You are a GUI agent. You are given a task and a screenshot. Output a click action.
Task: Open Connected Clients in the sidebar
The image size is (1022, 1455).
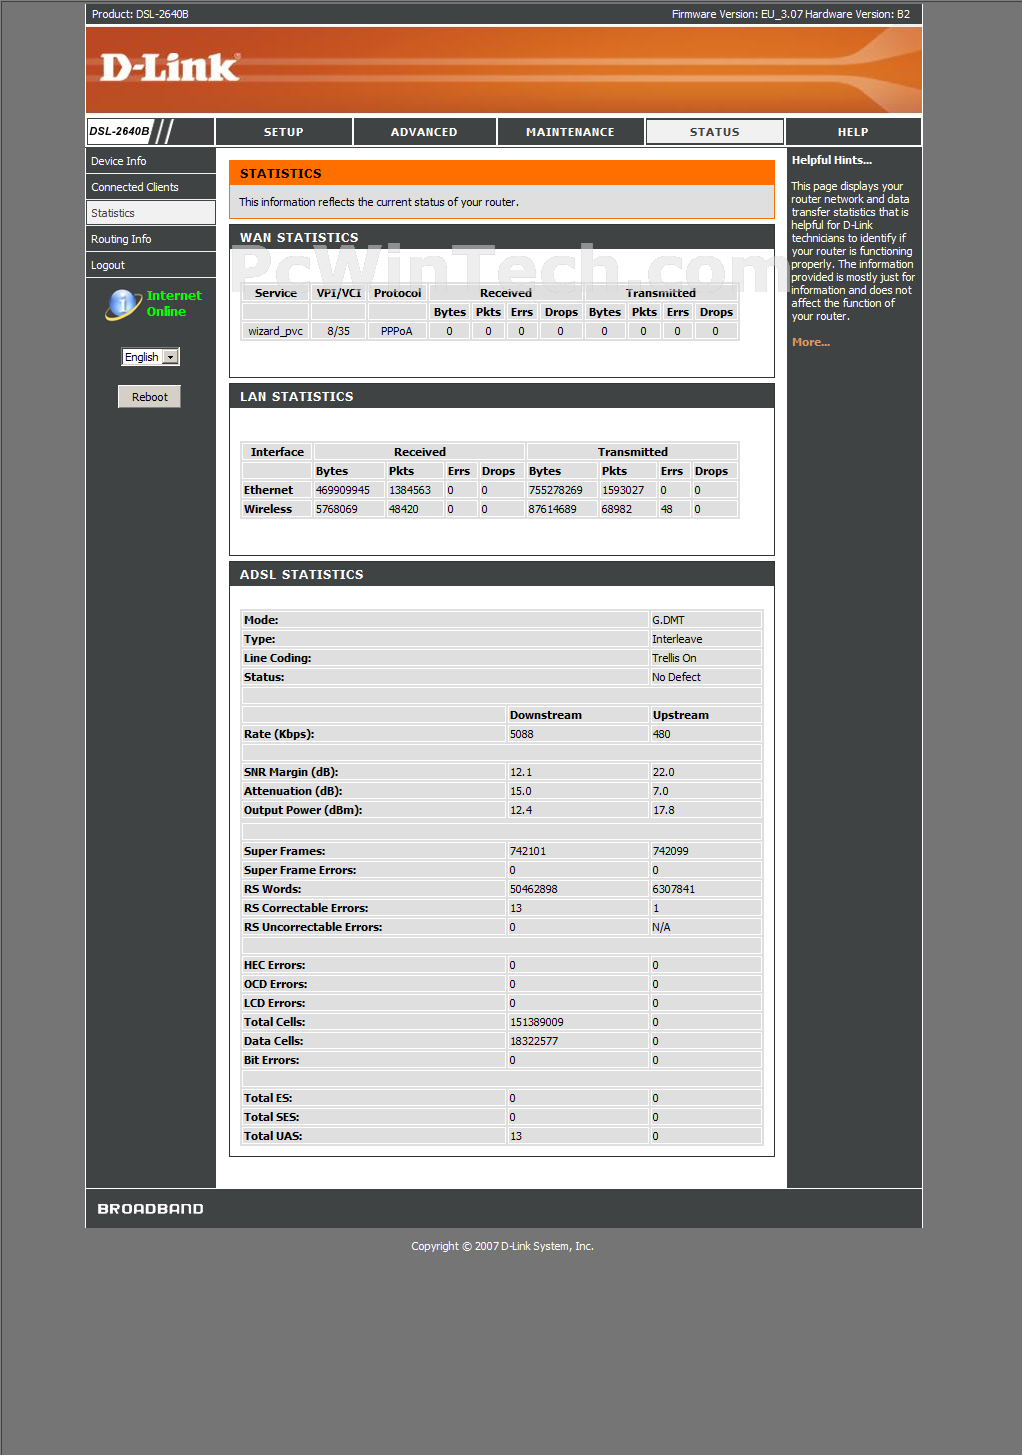[151, 187]
